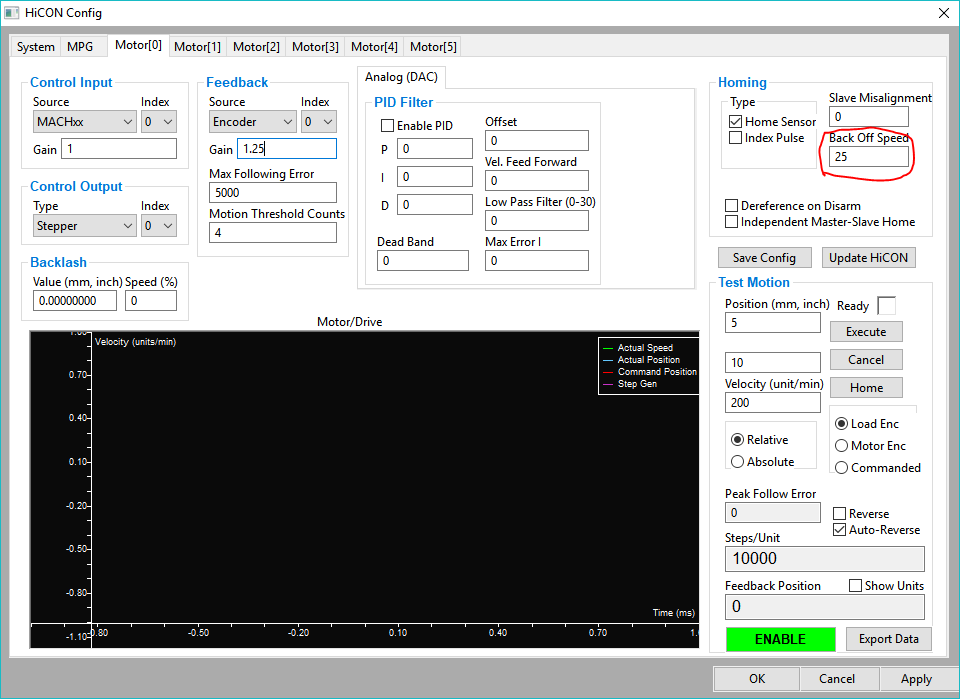Click the Steps/Unit input field
This screenshot has width=960, height=699.
click(824, 559)
